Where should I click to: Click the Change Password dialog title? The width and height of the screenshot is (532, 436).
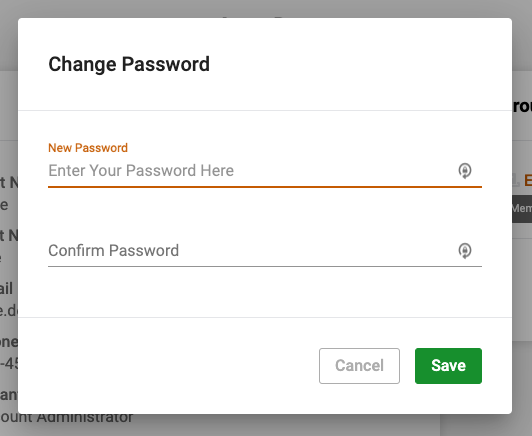click(x=129, y=64)
